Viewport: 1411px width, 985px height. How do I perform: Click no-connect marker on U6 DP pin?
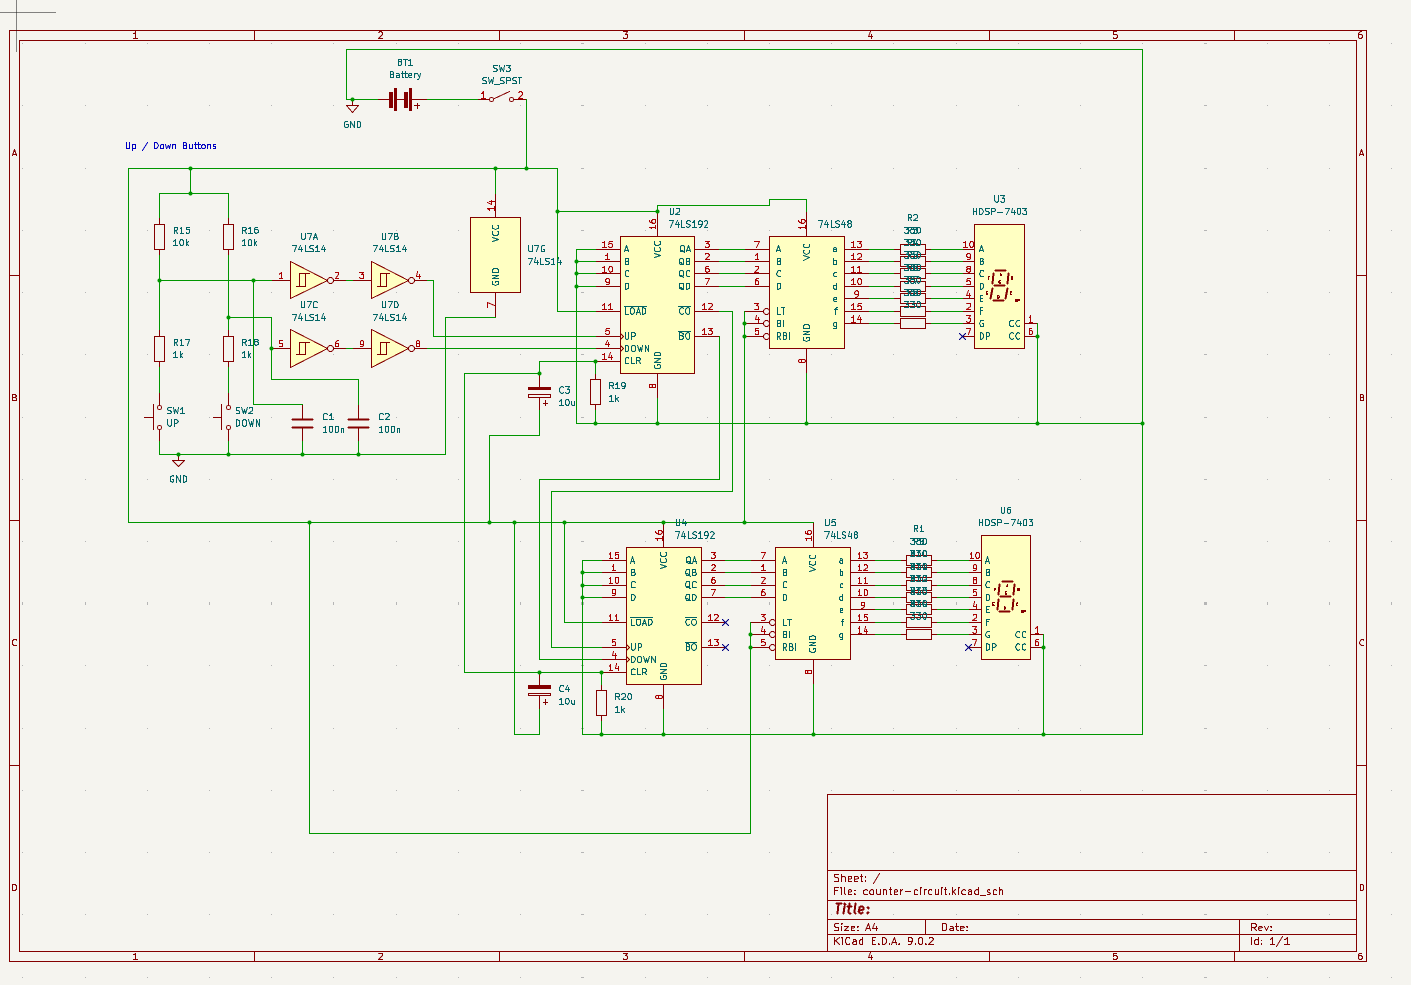(968, 647)
